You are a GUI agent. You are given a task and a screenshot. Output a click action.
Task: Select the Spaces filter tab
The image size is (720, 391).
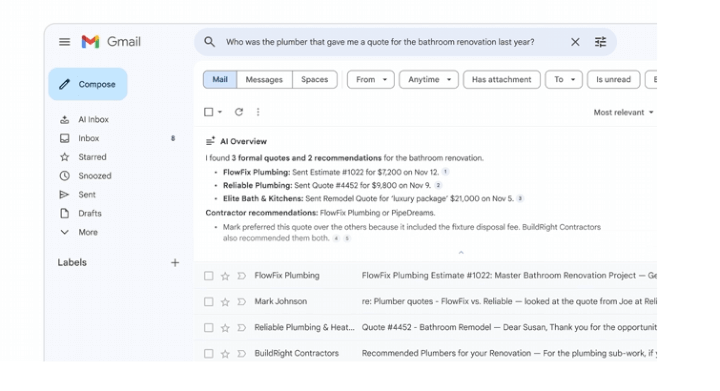coord(315,79)
